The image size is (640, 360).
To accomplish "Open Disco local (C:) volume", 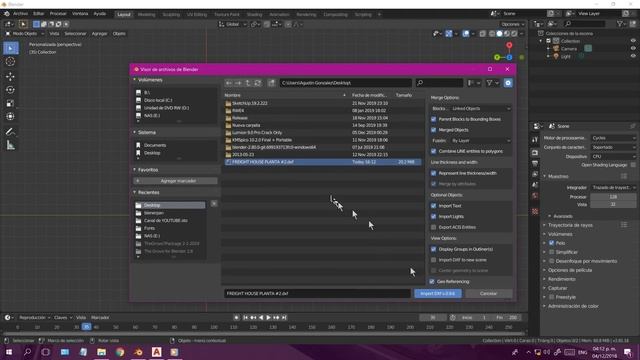I will click(158, 100).
